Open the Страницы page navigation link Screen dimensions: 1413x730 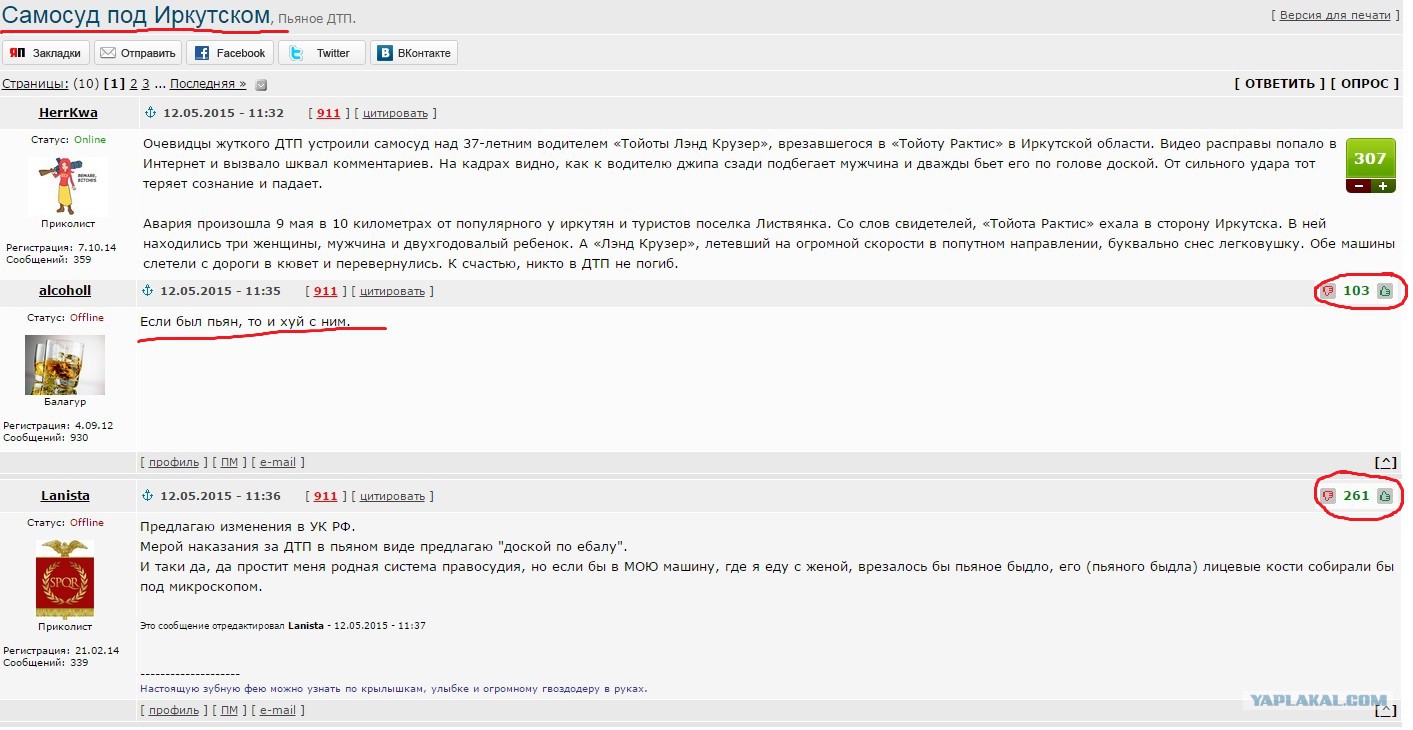pos(35,84)
